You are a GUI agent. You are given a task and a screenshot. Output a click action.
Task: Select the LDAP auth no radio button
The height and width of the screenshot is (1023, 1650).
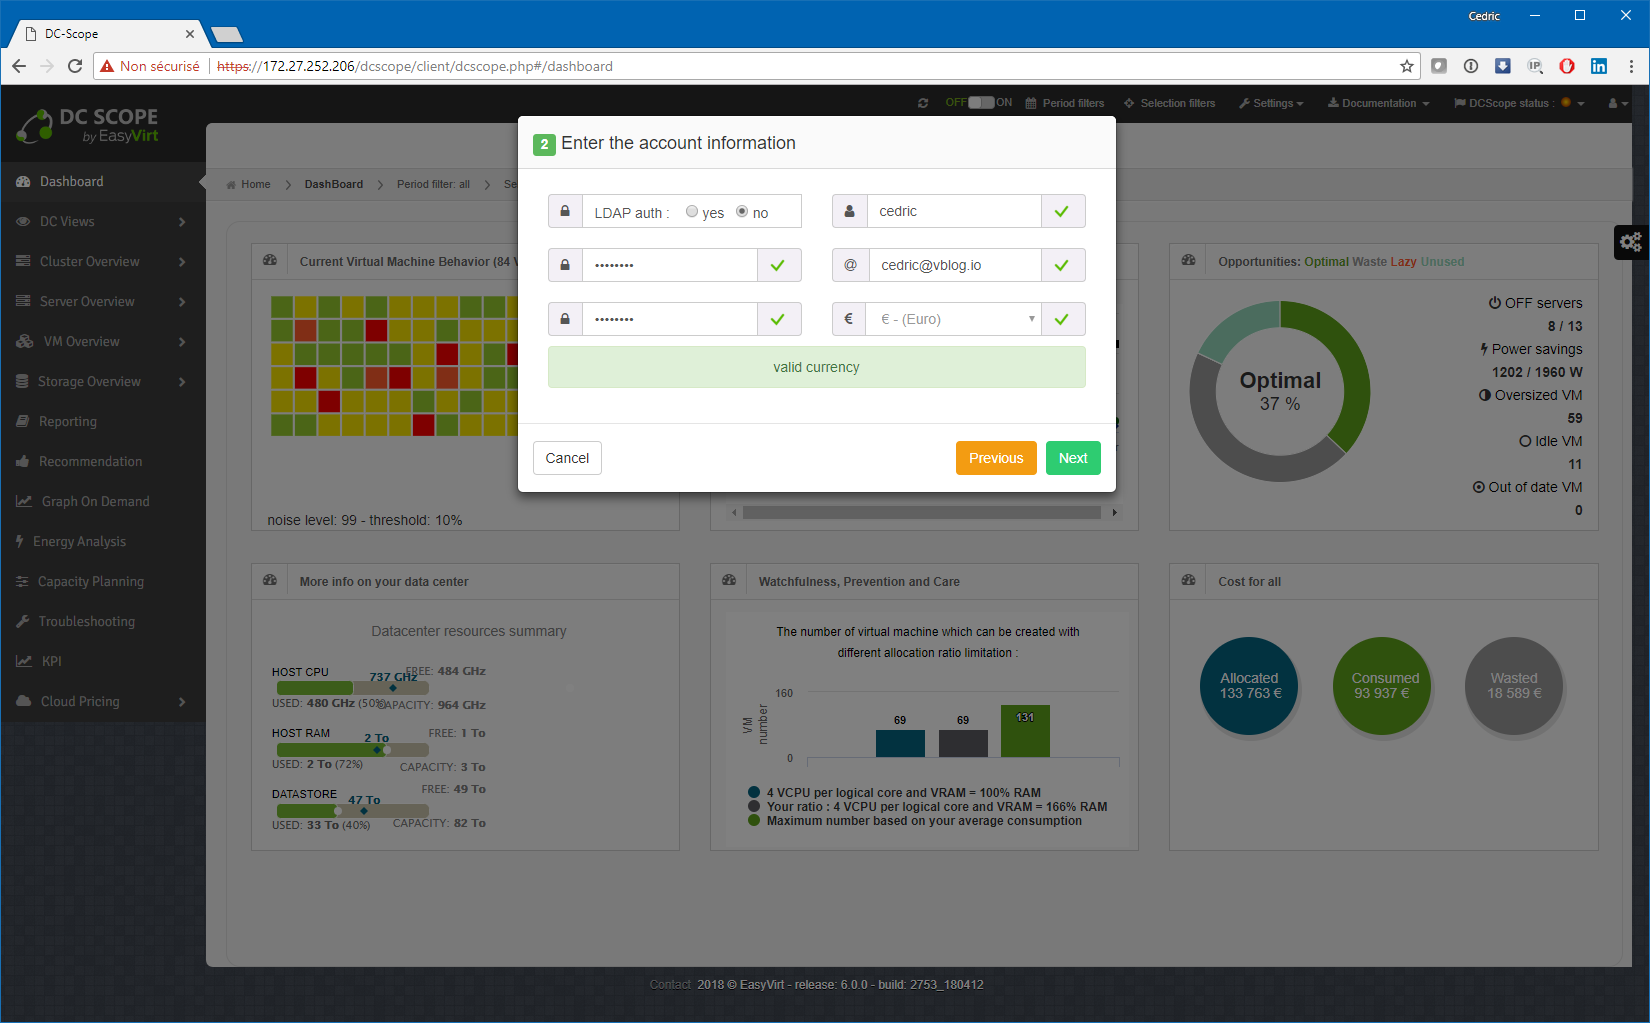pyautogui.click(x=742, y=211)
